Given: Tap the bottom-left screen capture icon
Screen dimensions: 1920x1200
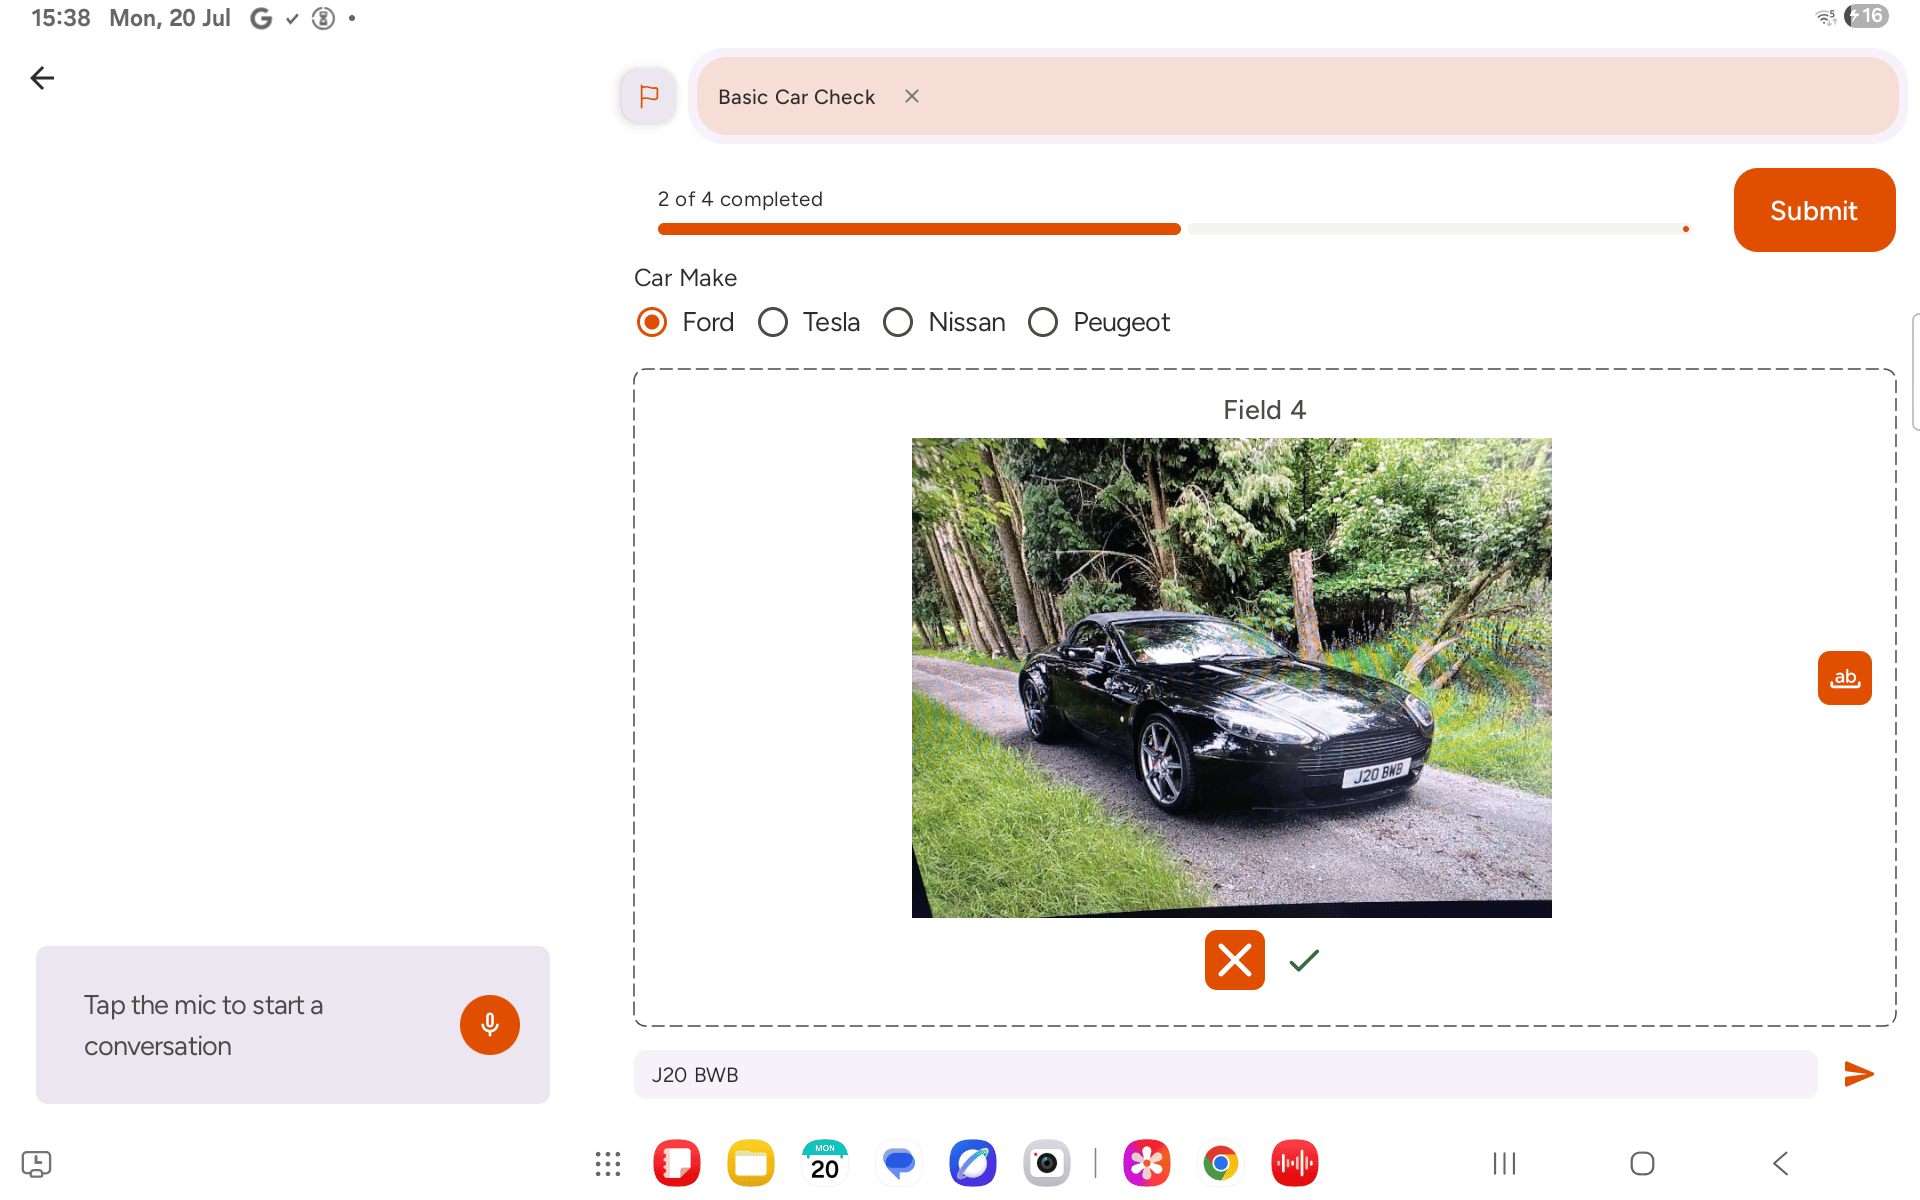Looking at the screenshot, I should click(36, 1164).
